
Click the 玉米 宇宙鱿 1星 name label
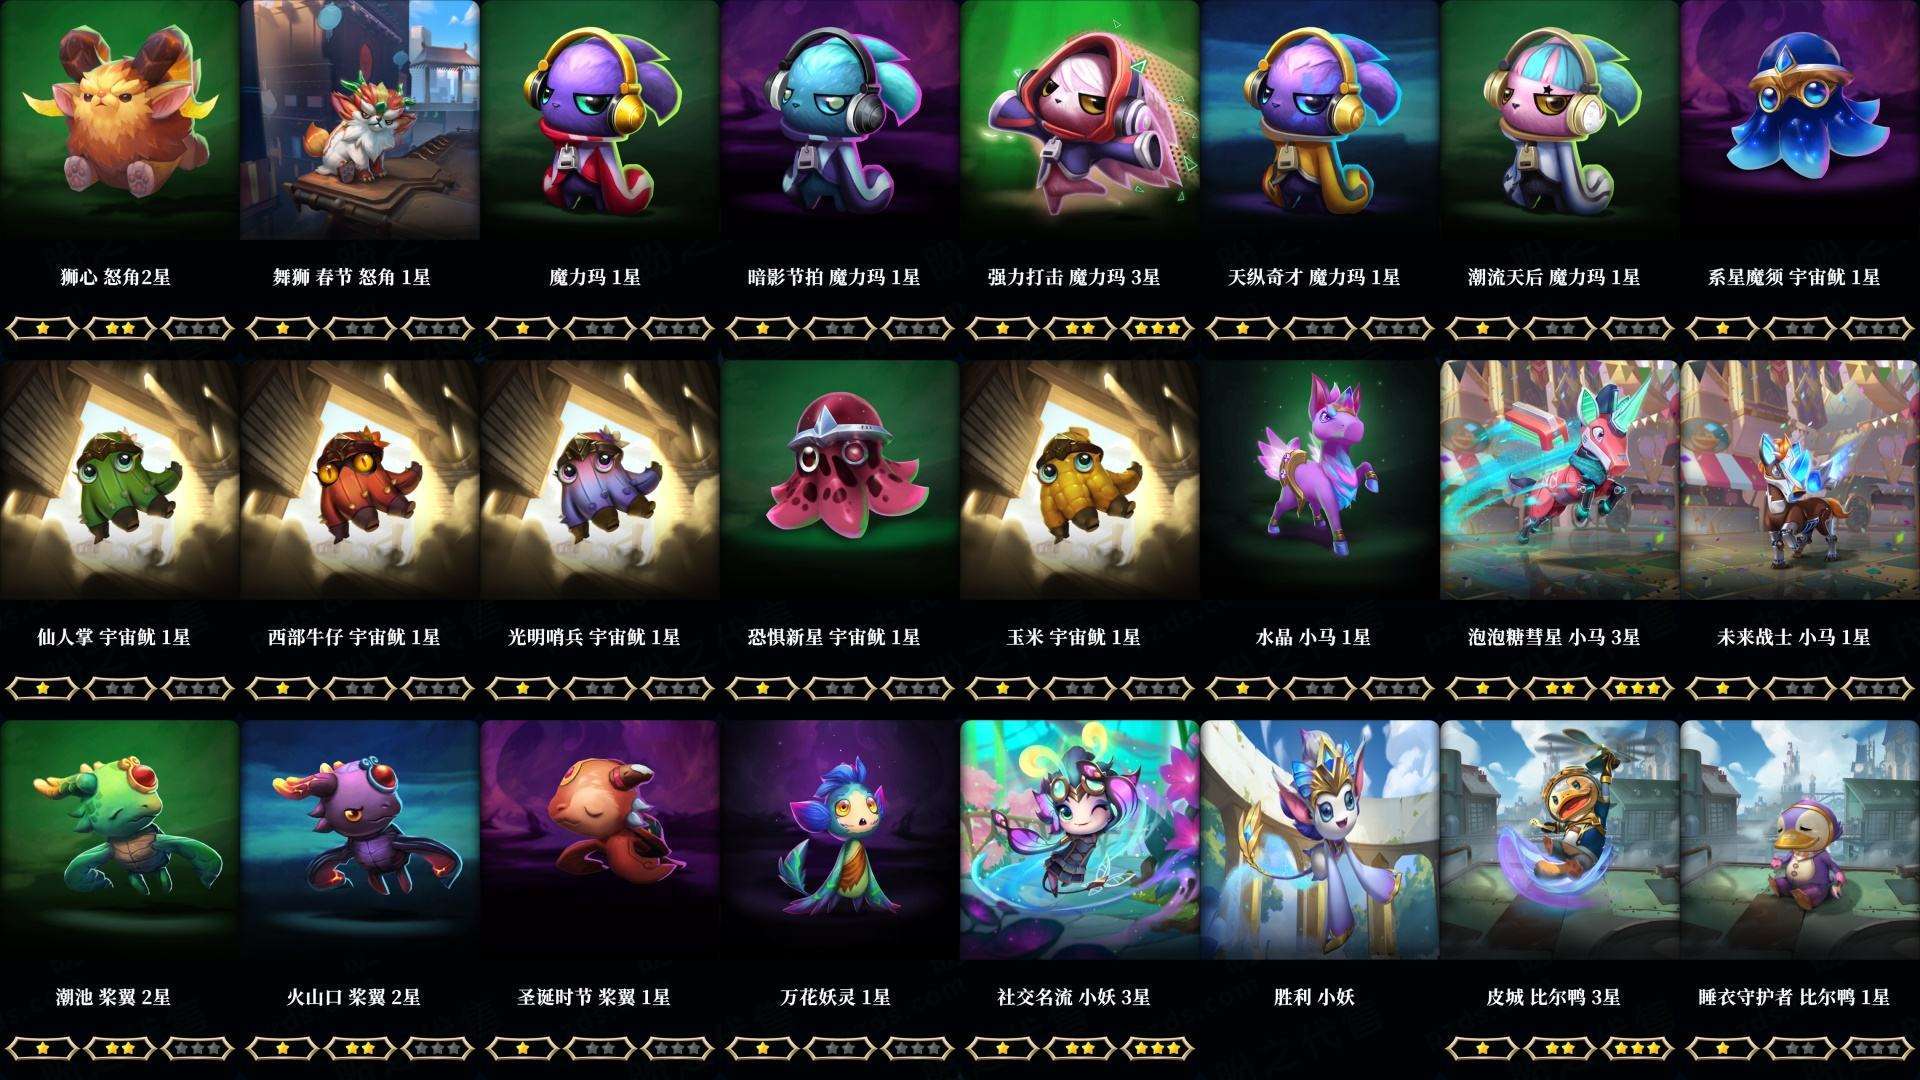click(x=1074, y=637)
